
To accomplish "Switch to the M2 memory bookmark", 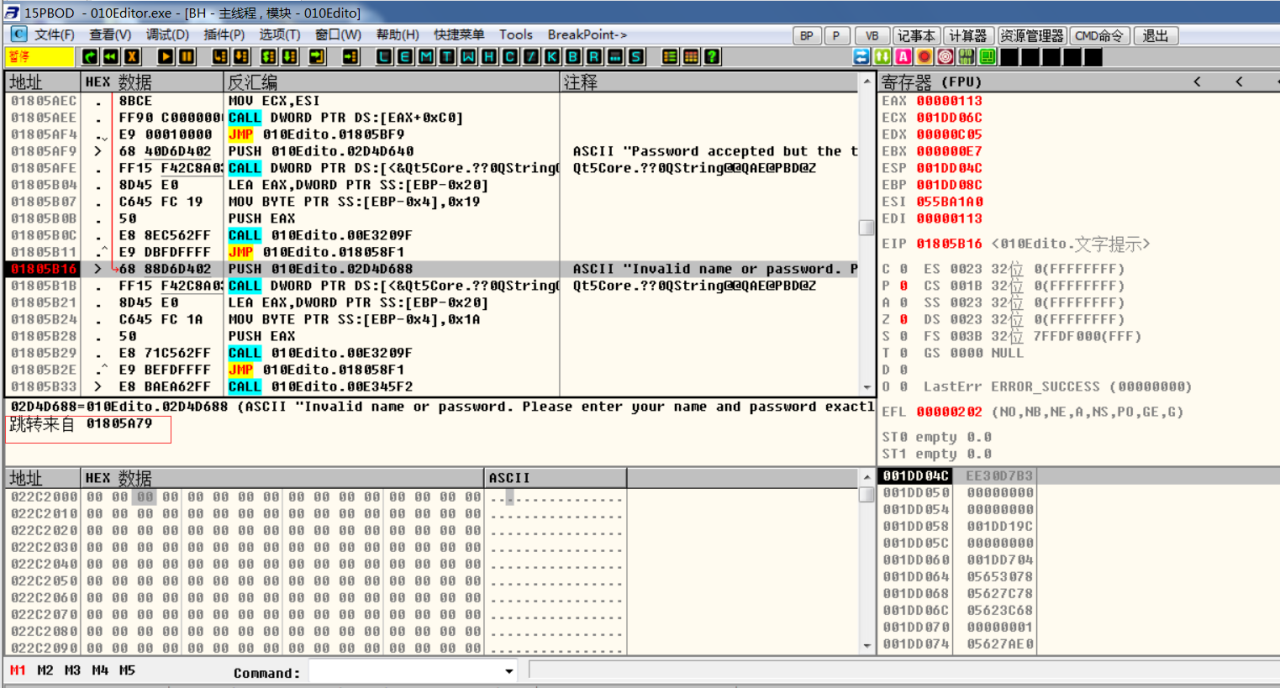I will [45, 670].
